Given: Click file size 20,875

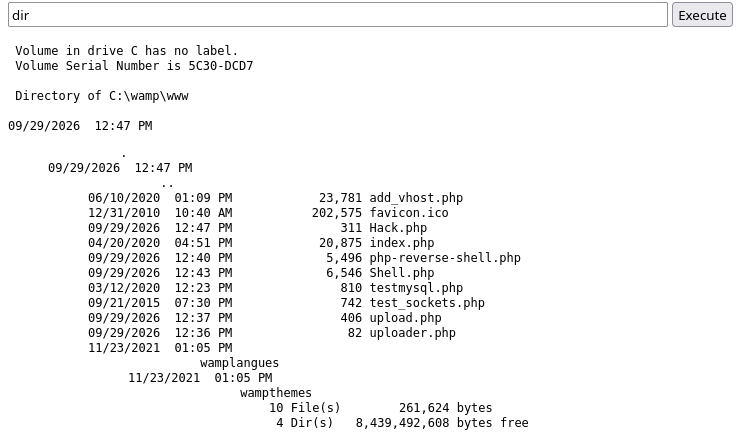Looking at the screenshot, I should tap(341, 243).
